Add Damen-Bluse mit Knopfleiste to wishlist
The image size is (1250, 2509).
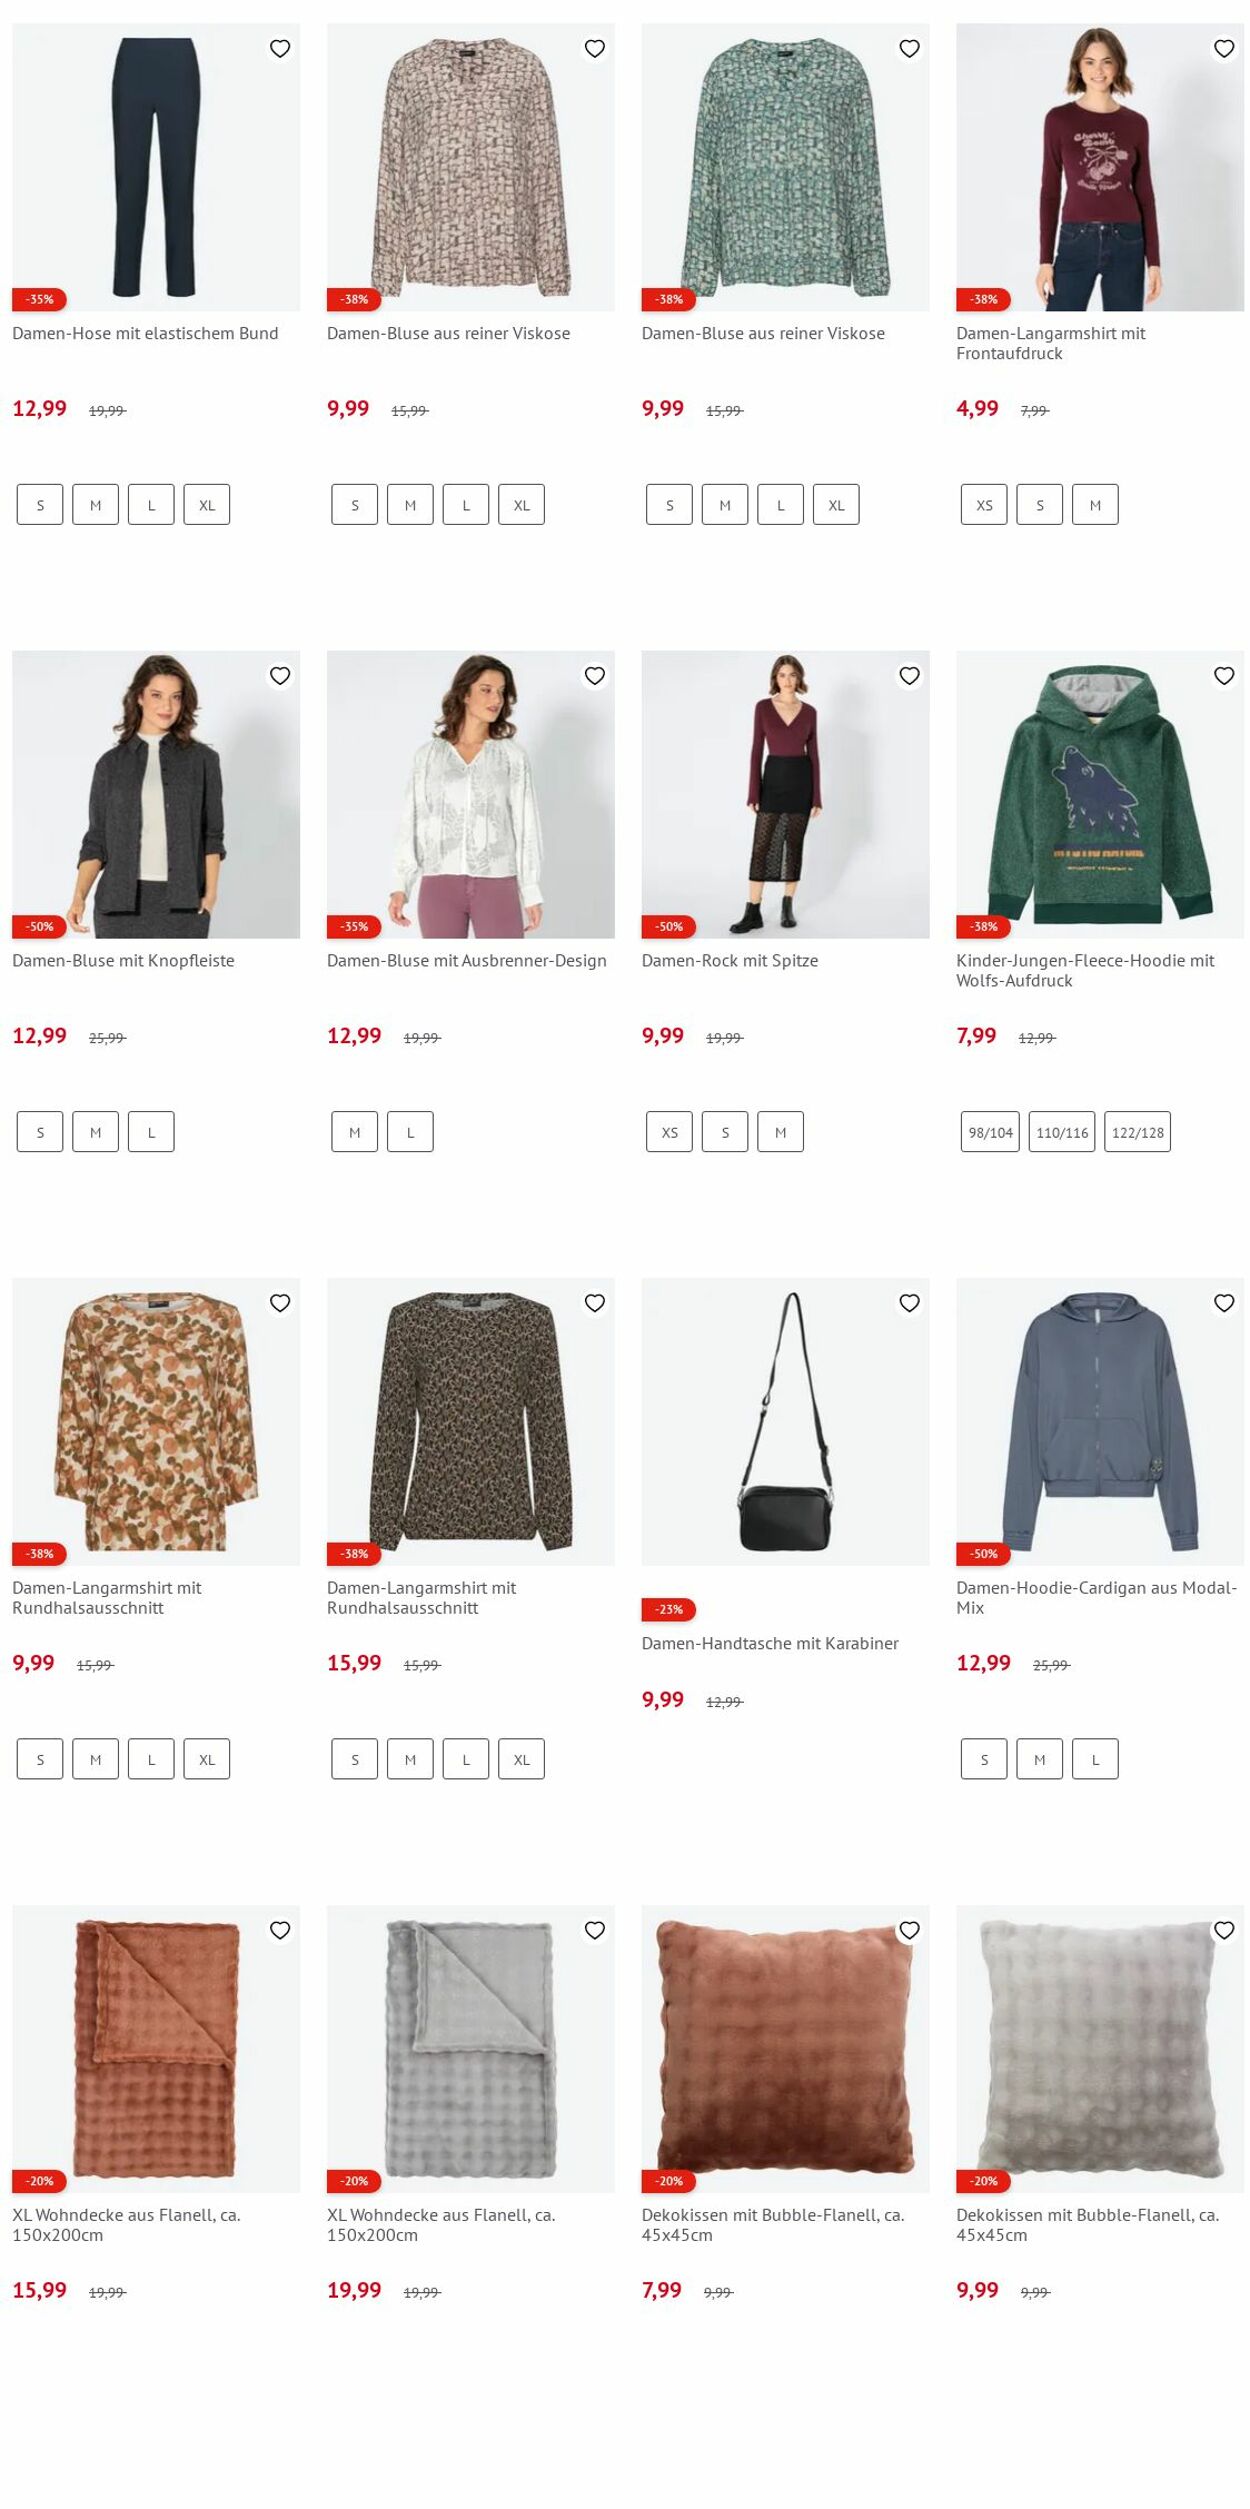point(280,676)
